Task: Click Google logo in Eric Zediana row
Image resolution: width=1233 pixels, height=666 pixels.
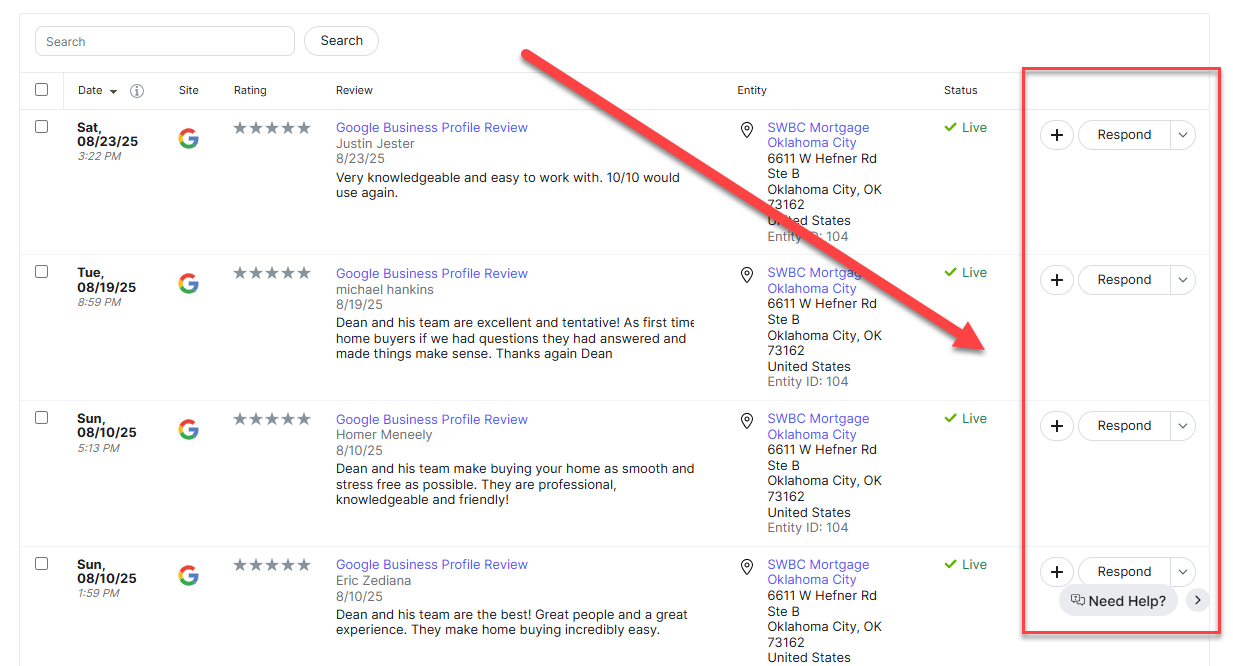Action: (x=188, y=575)
